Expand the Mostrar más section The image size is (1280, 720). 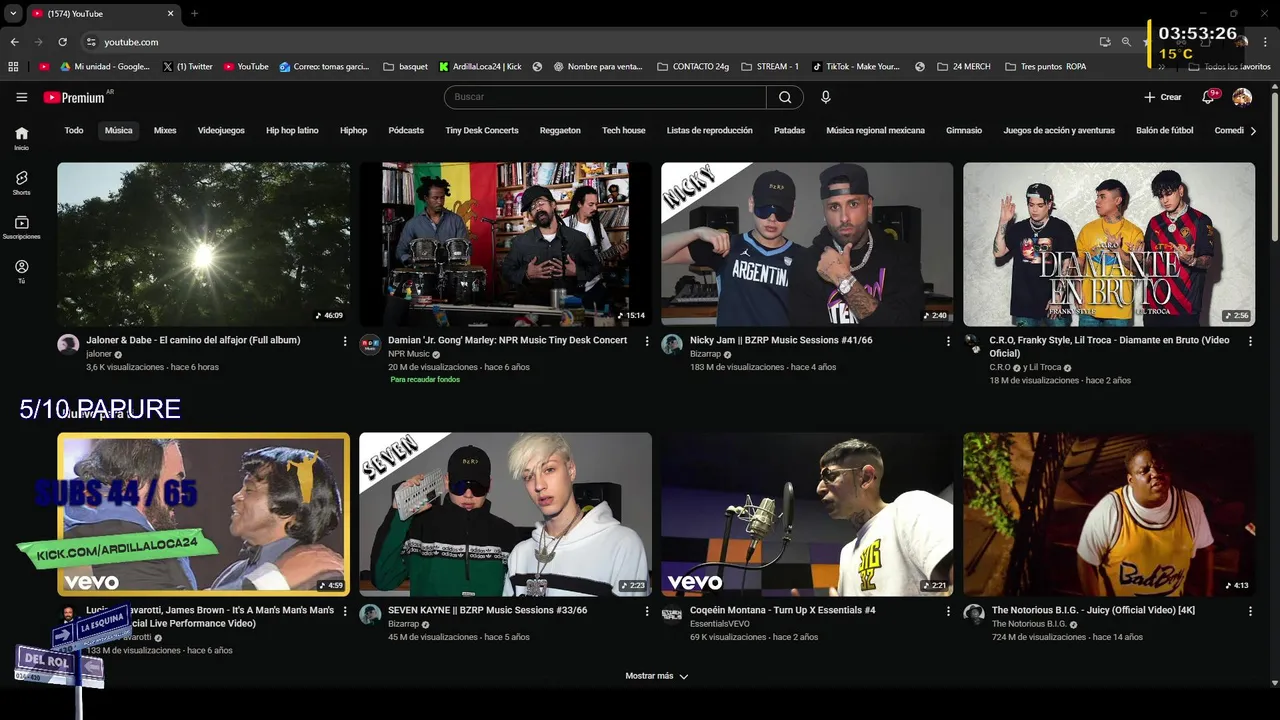[656, 676]
